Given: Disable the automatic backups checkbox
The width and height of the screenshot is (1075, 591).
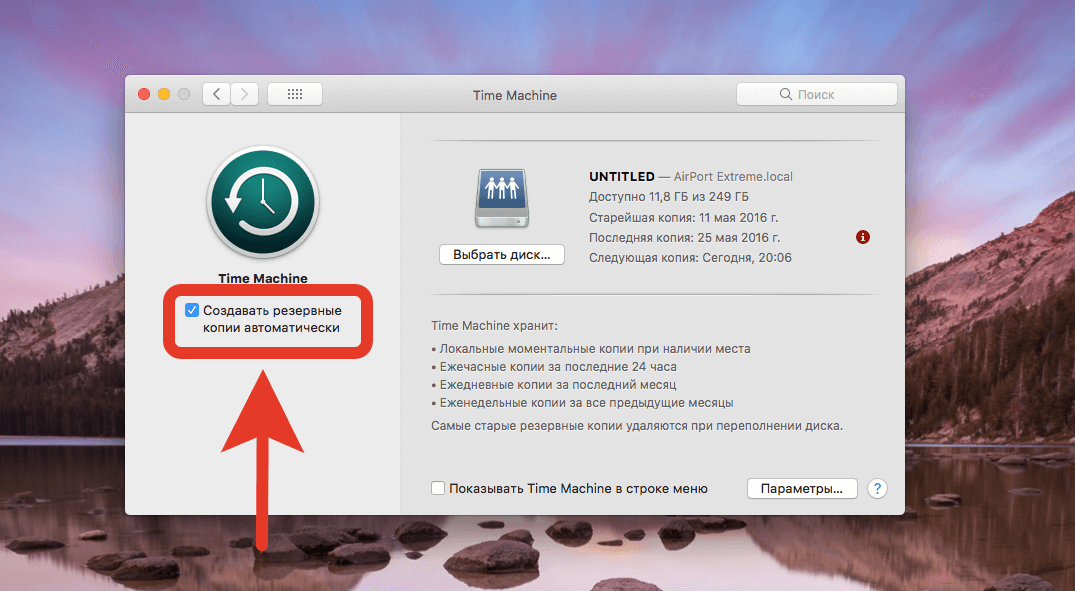Looking at the screenshot, I should coord(192,311).
